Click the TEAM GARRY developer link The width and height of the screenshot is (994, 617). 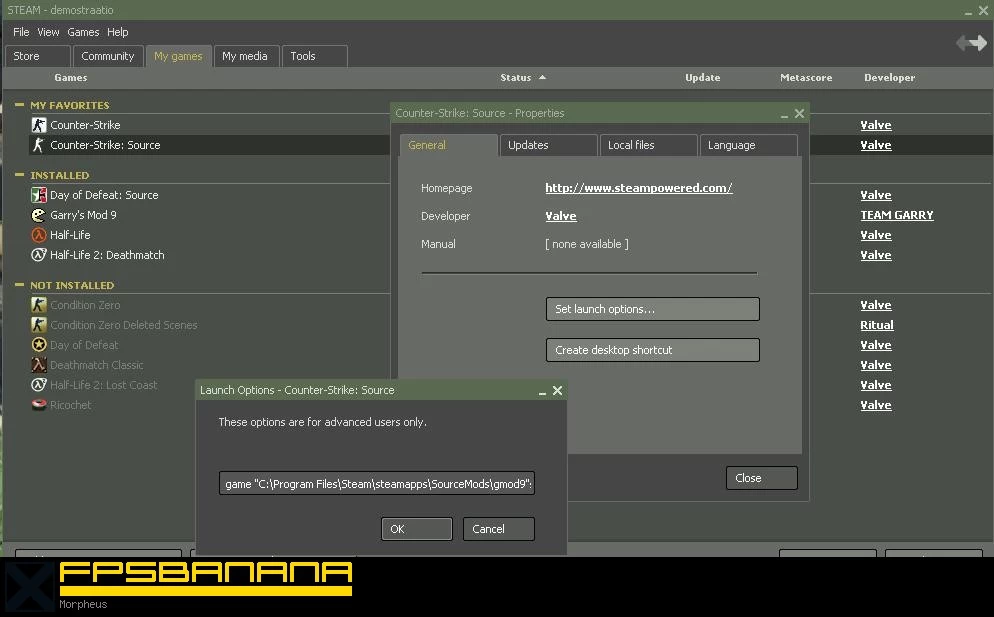pyautogui.click(x=896, y=215)
